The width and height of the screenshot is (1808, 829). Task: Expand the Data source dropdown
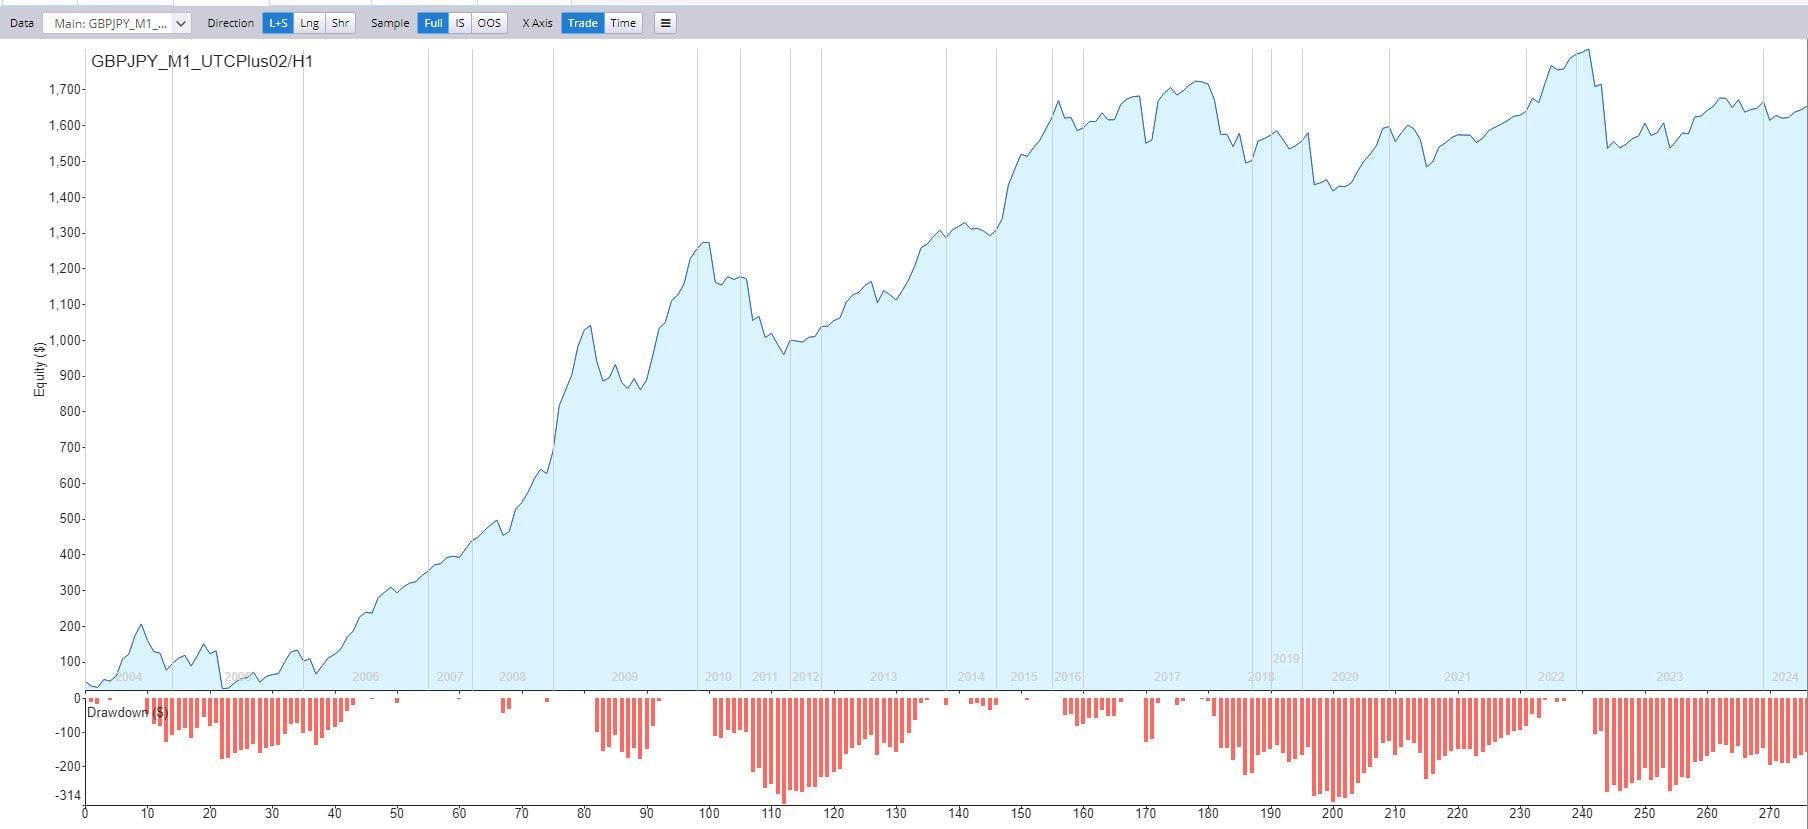(116, 23)
